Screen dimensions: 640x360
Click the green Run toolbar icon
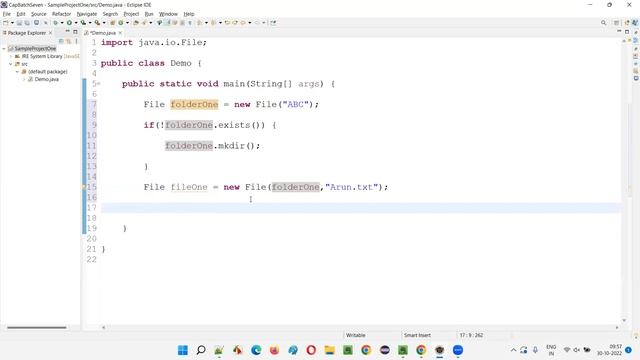point(69,23)
